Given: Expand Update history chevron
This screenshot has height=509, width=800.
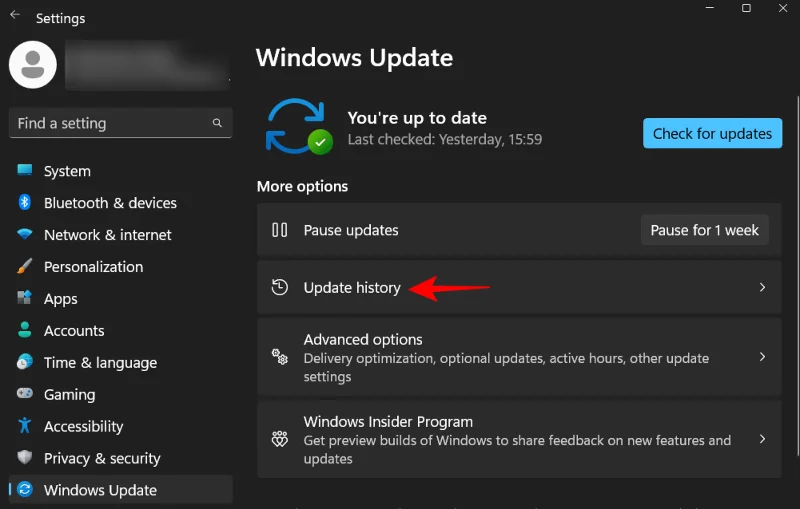Looking at the screenshot, I should [x=762, y=287].
